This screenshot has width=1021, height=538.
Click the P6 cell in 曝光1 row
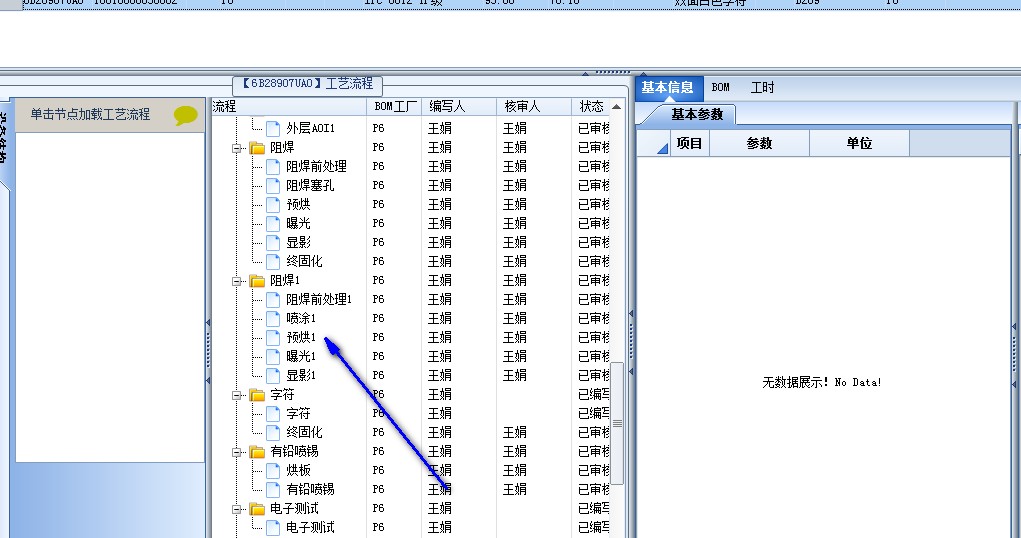(378, 356)
